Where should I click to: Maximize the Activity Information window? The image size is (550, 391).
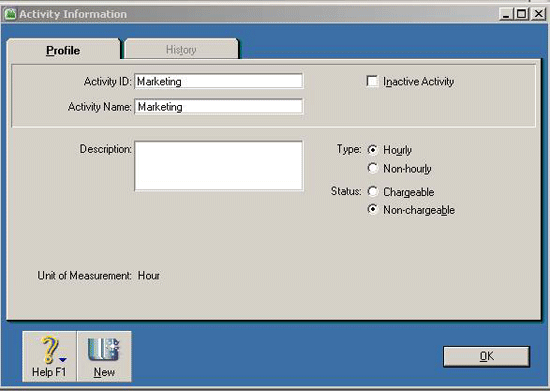[x=522, y=14]
